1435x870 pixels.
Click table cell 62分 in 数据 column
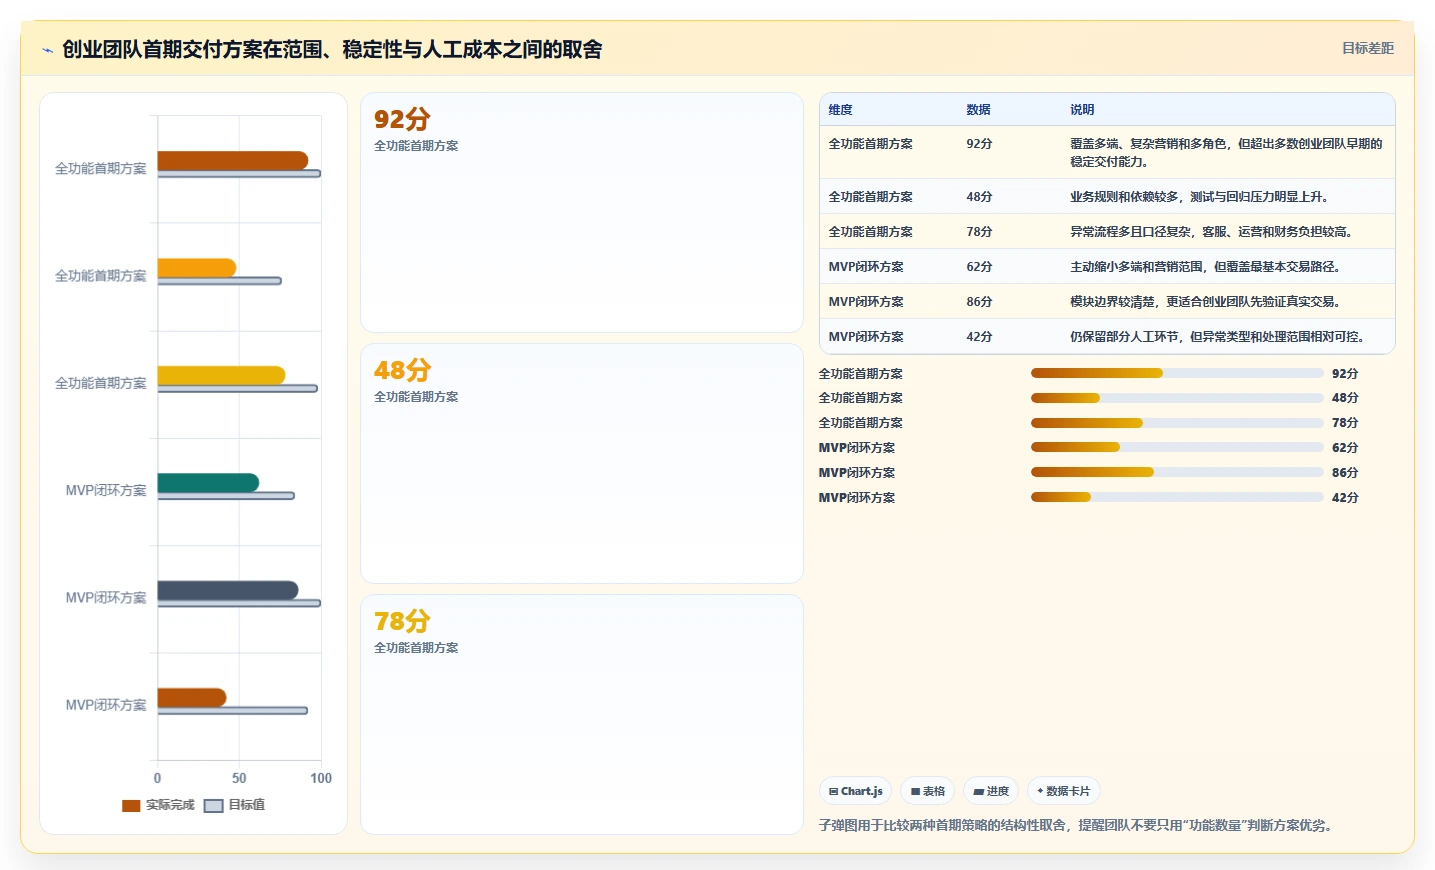click(979, 267)
